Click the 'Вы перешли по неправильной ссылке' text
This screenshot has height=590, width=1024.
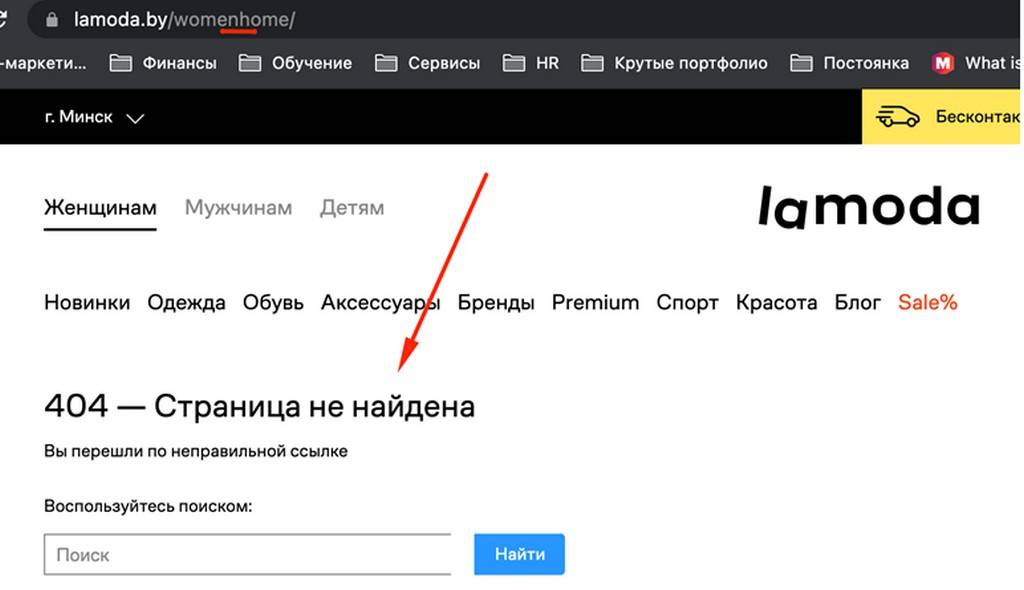(196, 451)
